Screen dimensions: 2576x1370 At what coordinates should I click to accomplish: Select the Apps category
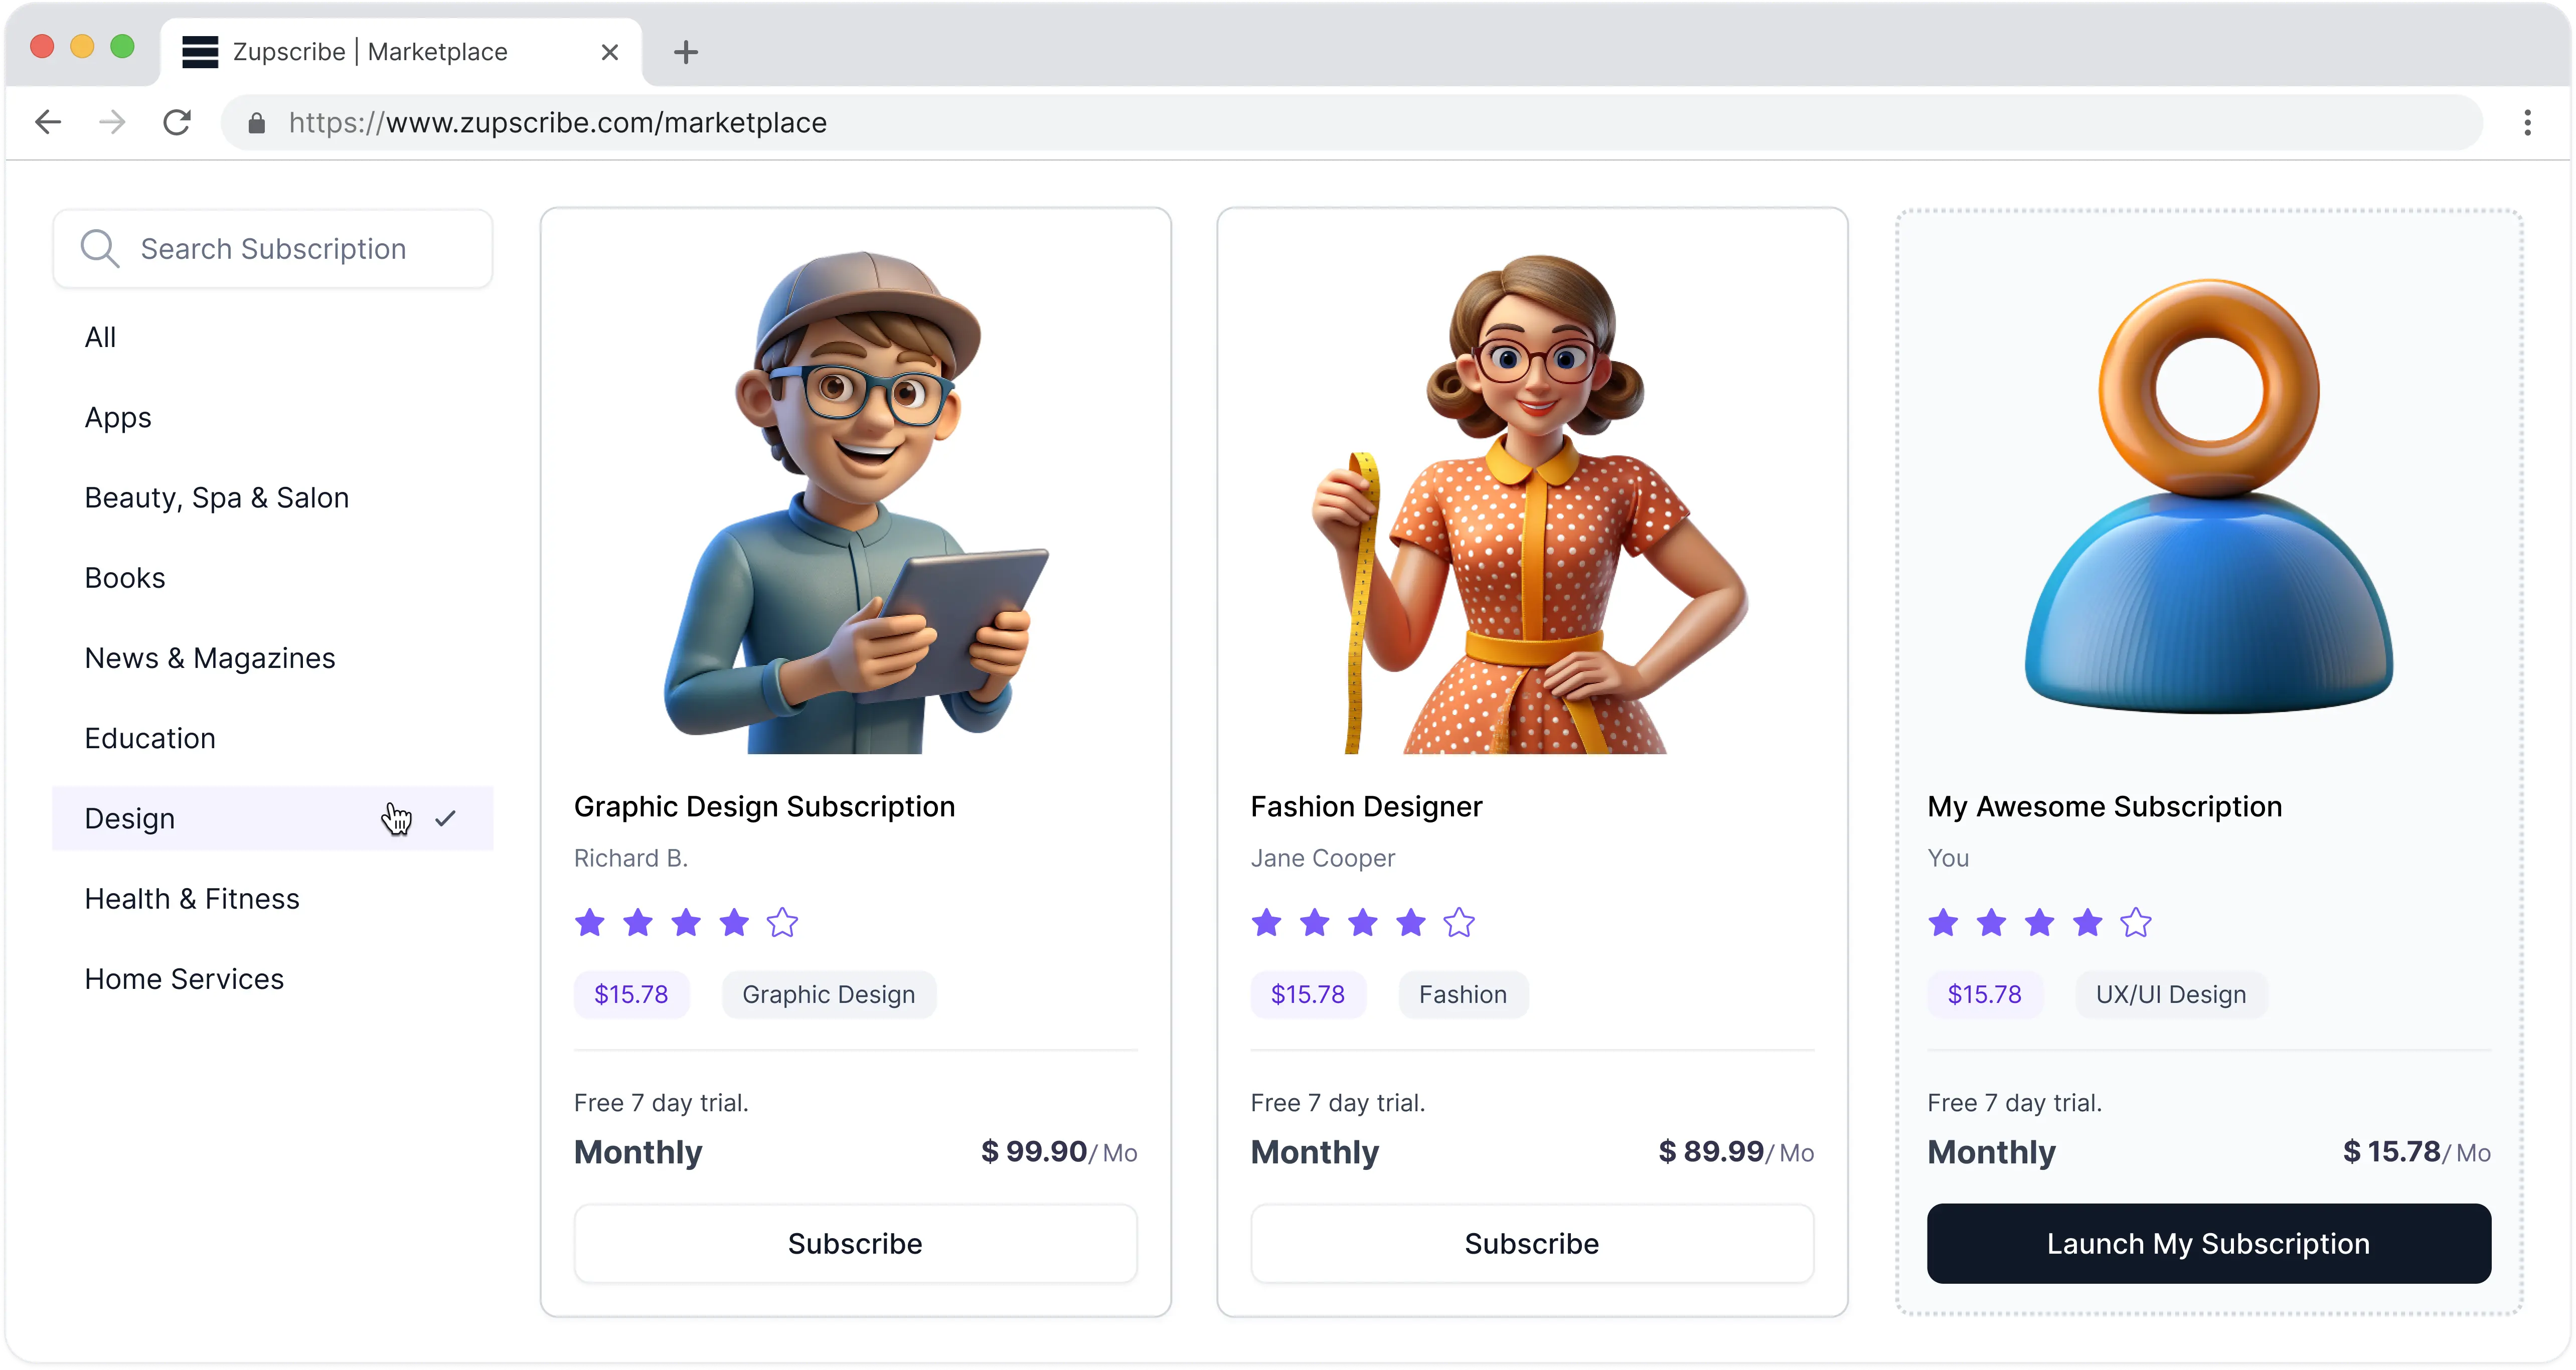click(118, 417)
